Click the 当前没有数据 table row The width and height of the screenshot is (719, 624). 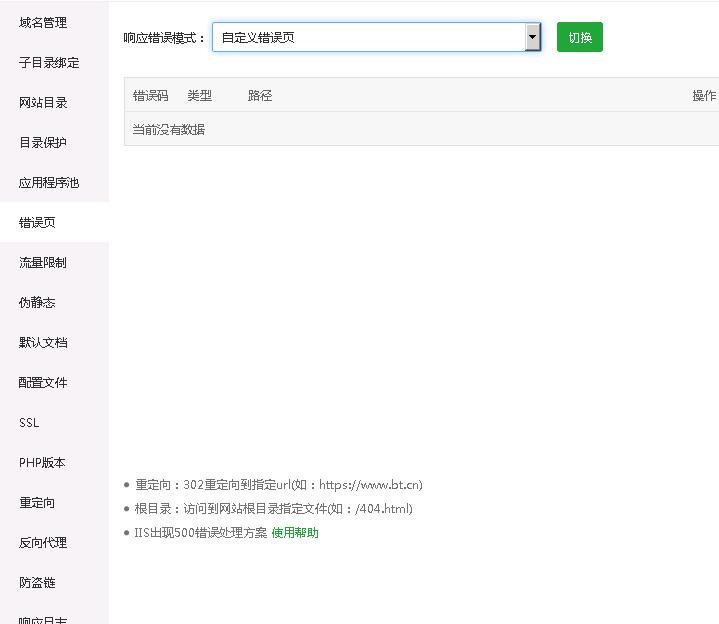[x=421, y=129]
